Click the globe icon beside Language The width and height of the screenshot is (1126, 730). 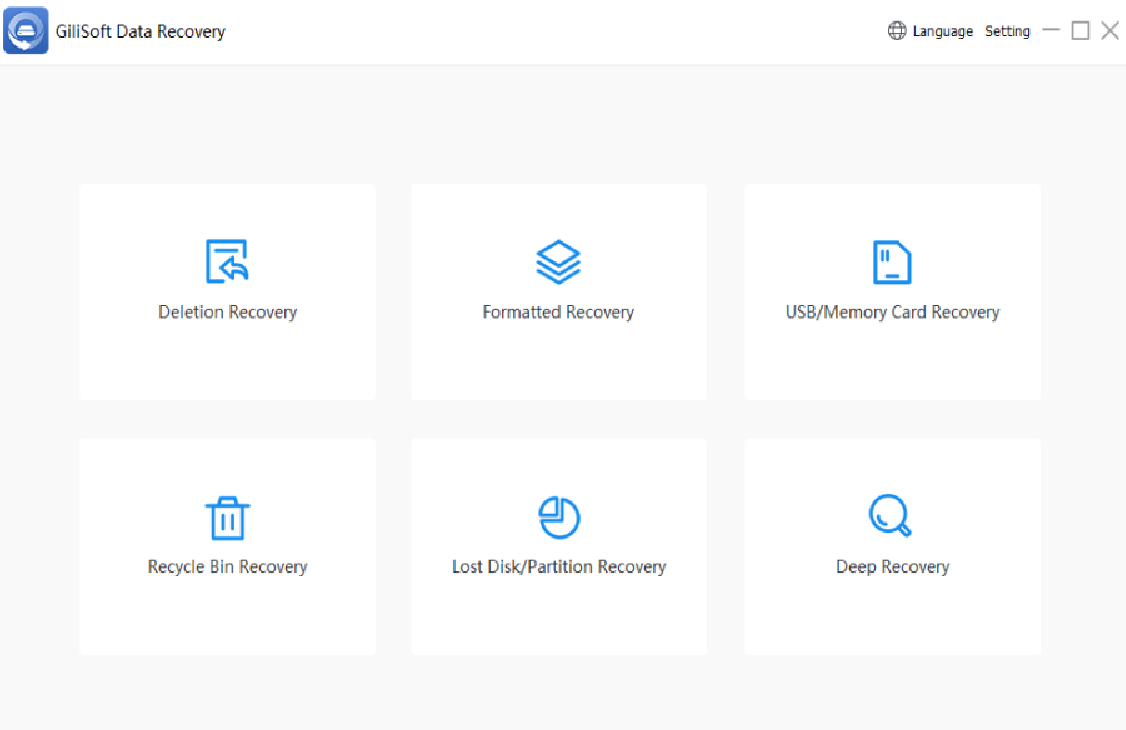click(897, 31)
